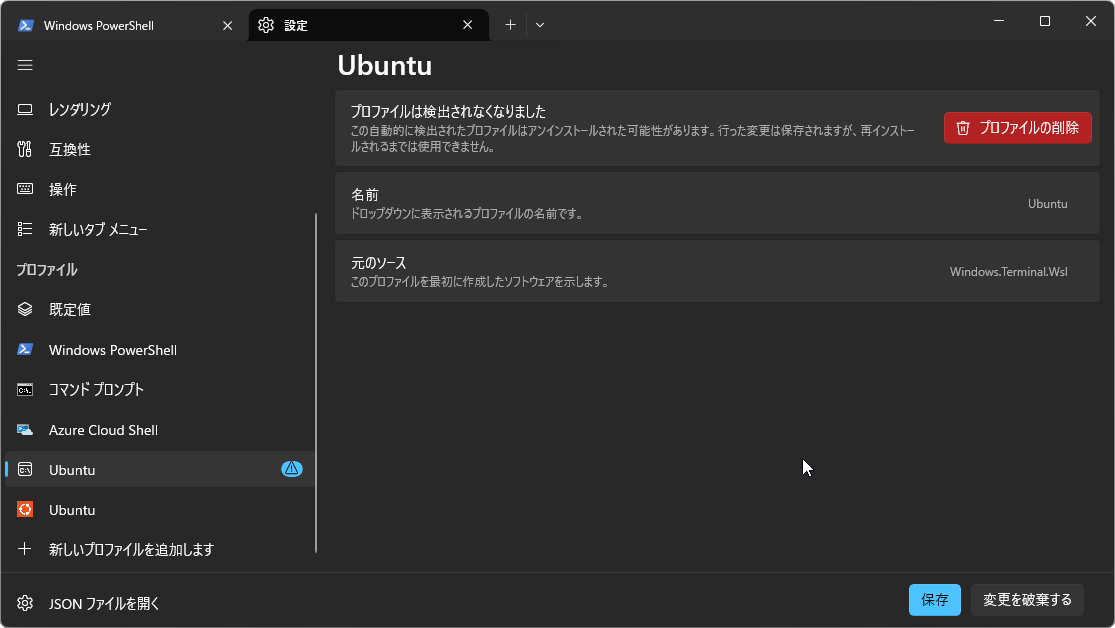The image size is (1115, 628).
Task: Select the コマンド プロンプト profile
Action: coord(96,389)
